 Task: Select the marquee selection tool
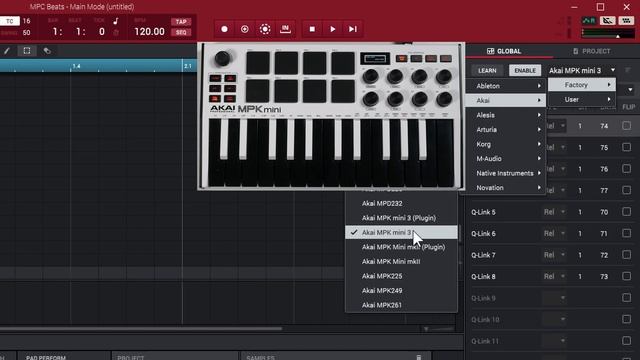pyautogui.click(x=27, y=51)
